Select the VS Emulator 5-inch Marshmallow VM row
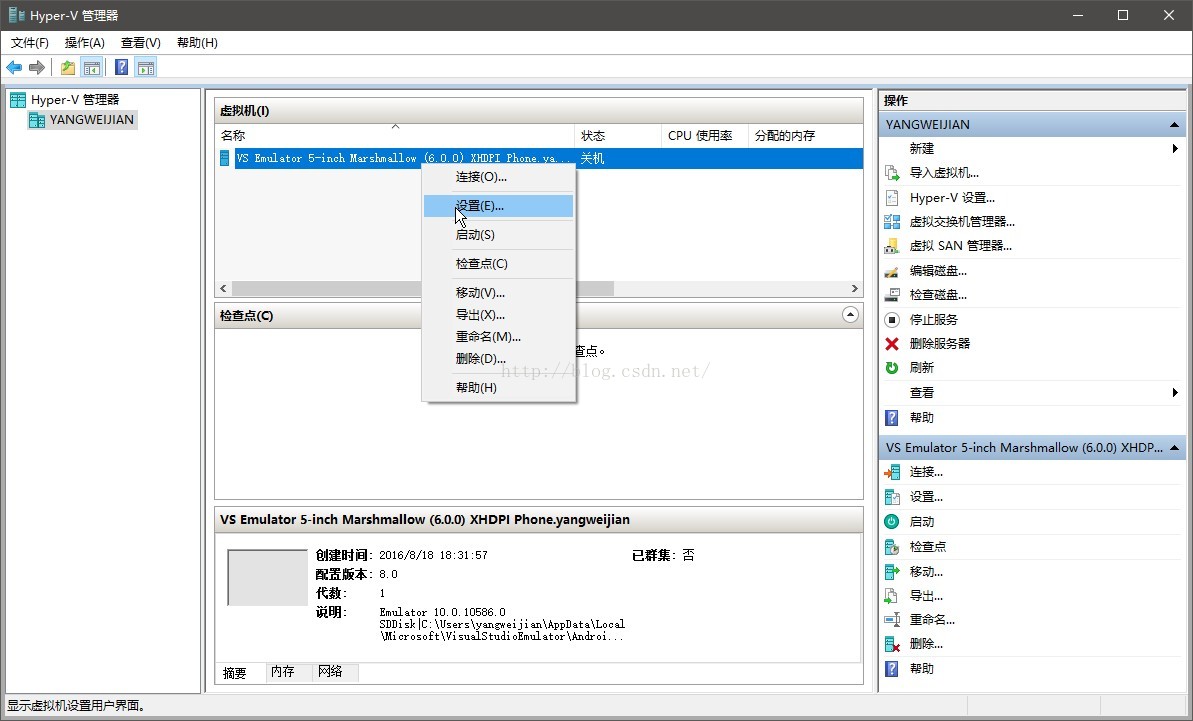 (540, 158)
